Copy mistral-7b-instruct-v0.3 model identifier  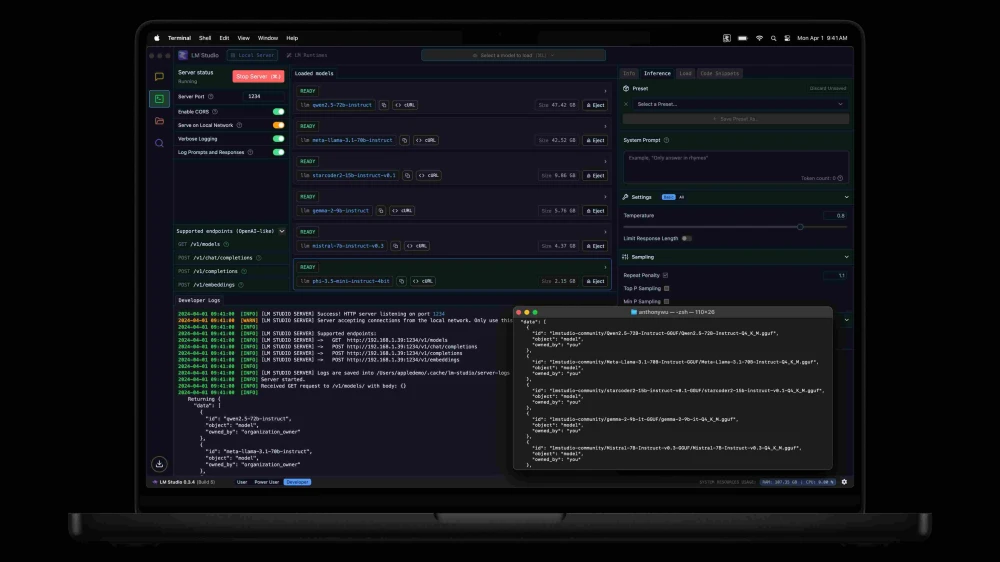click(x=395, y=246)
